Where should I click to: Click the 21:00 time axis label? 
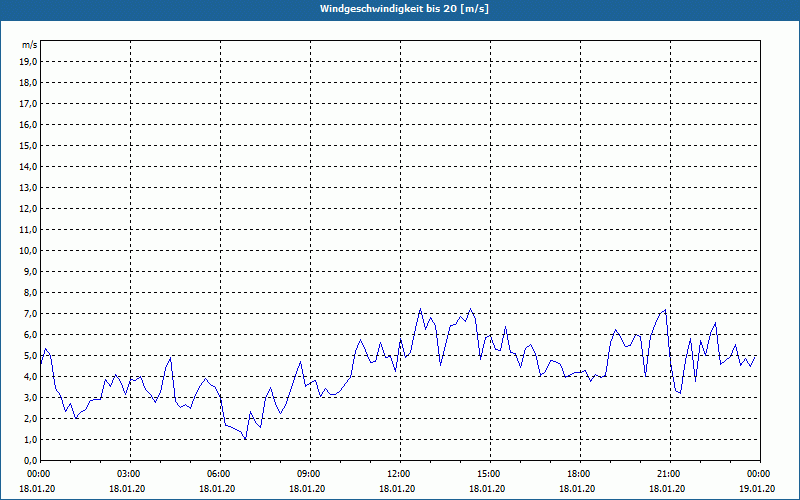pyautogui.click(x=670, y=474)
